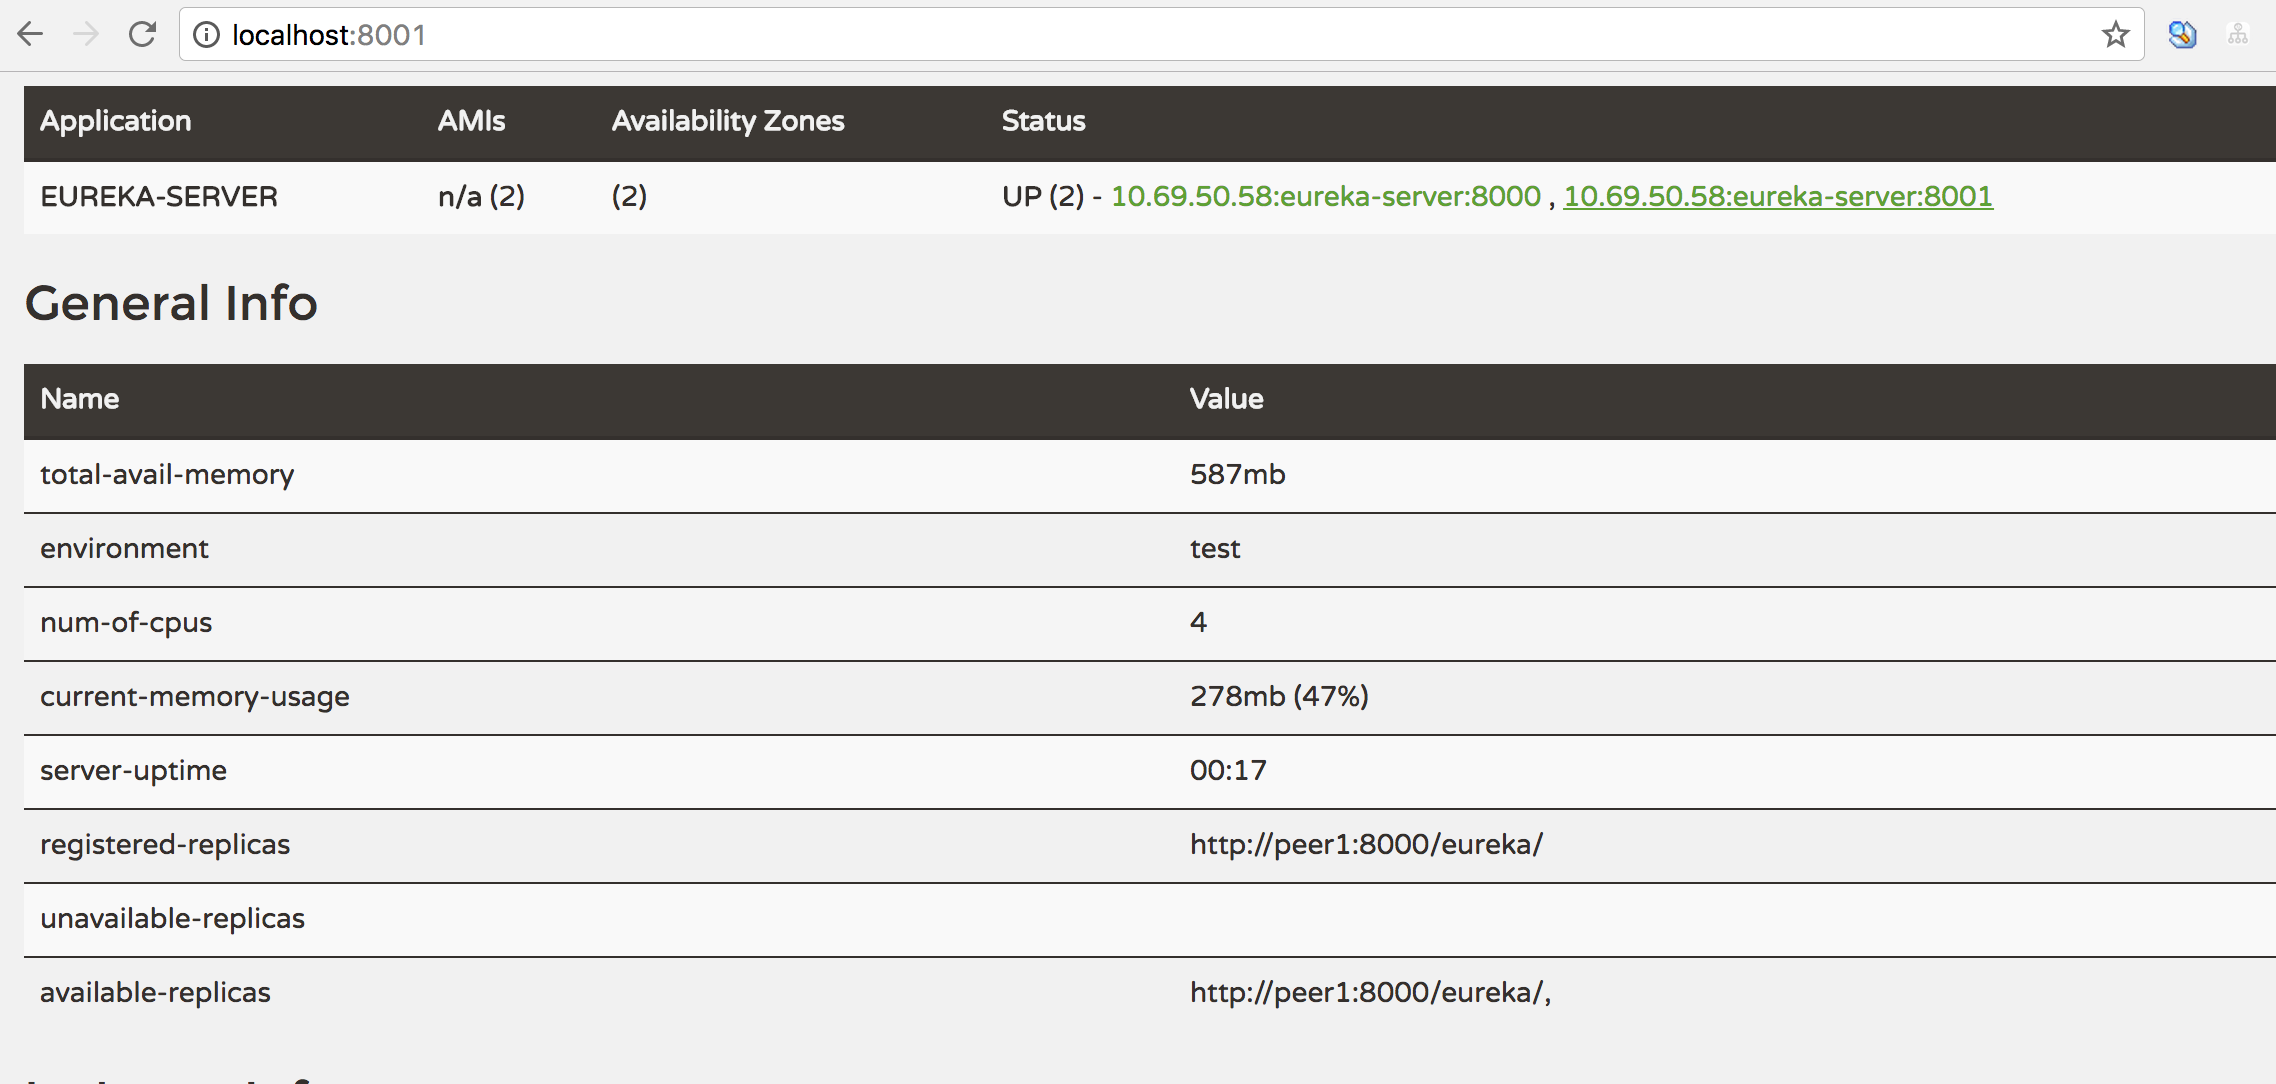Click the server-uptime value 00:17
This screenshot has width=2276, height=1084.
click(x=1228, y=770)
